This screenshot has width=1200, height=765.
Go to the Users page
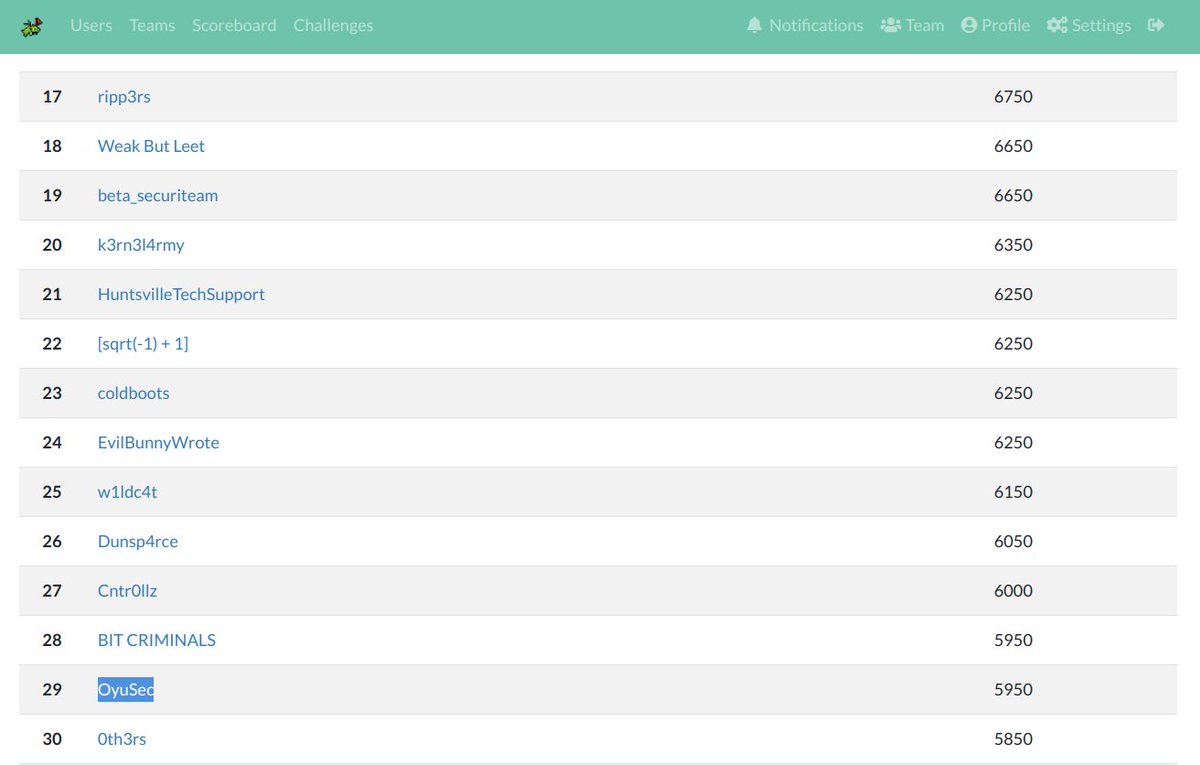91,25
